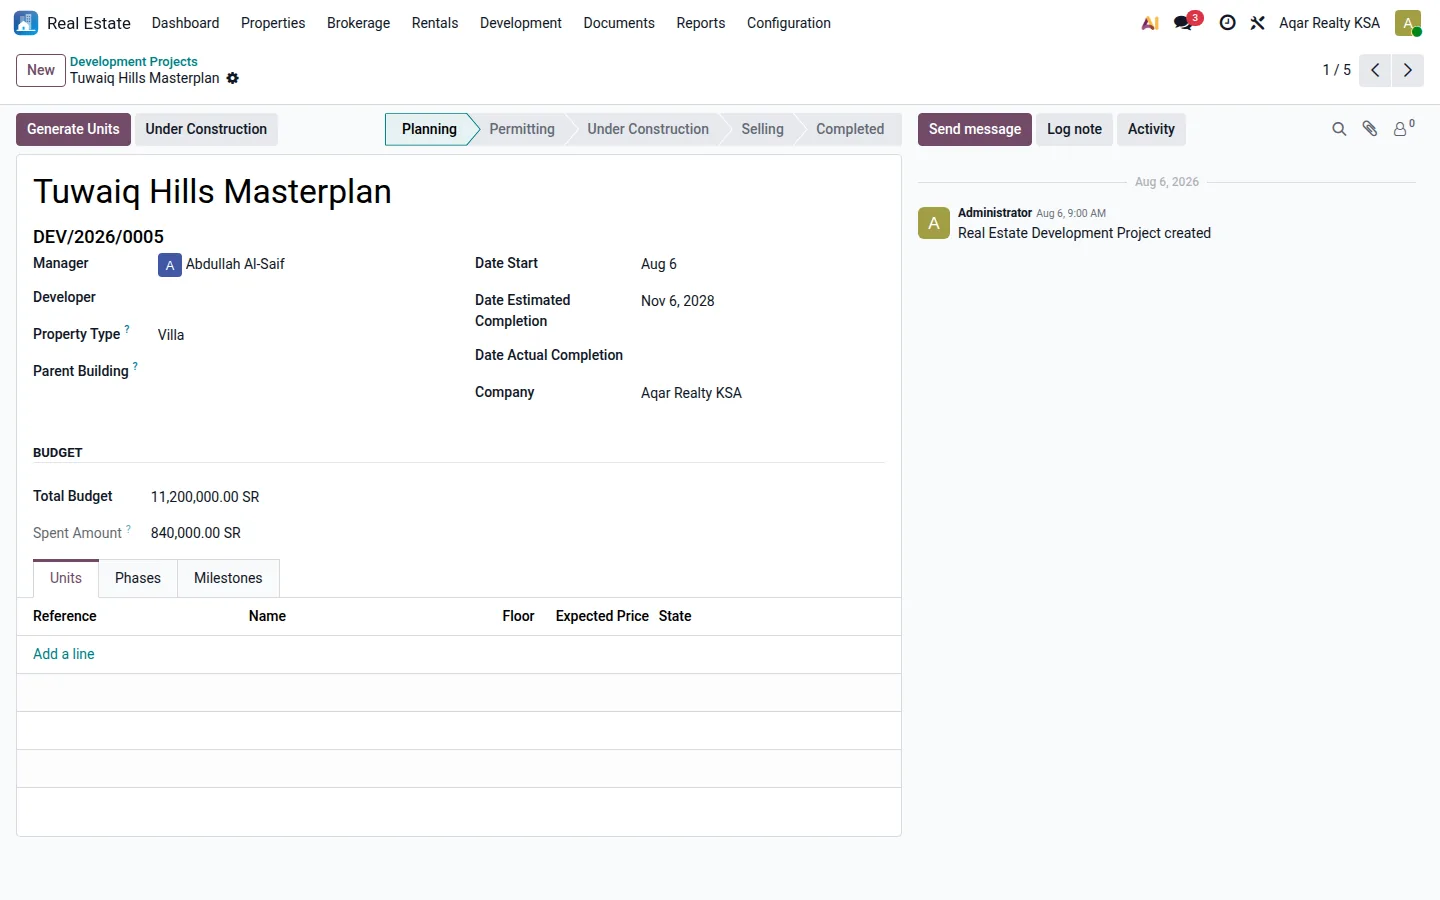Open the Activity scheduler button

pos(1151,129)
